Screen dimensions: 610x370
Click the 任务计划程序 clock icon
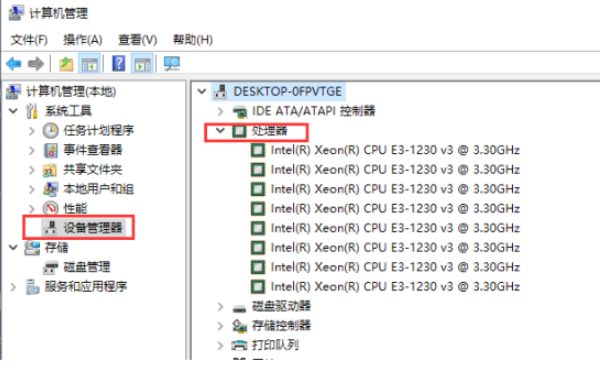tap(51, 131)
